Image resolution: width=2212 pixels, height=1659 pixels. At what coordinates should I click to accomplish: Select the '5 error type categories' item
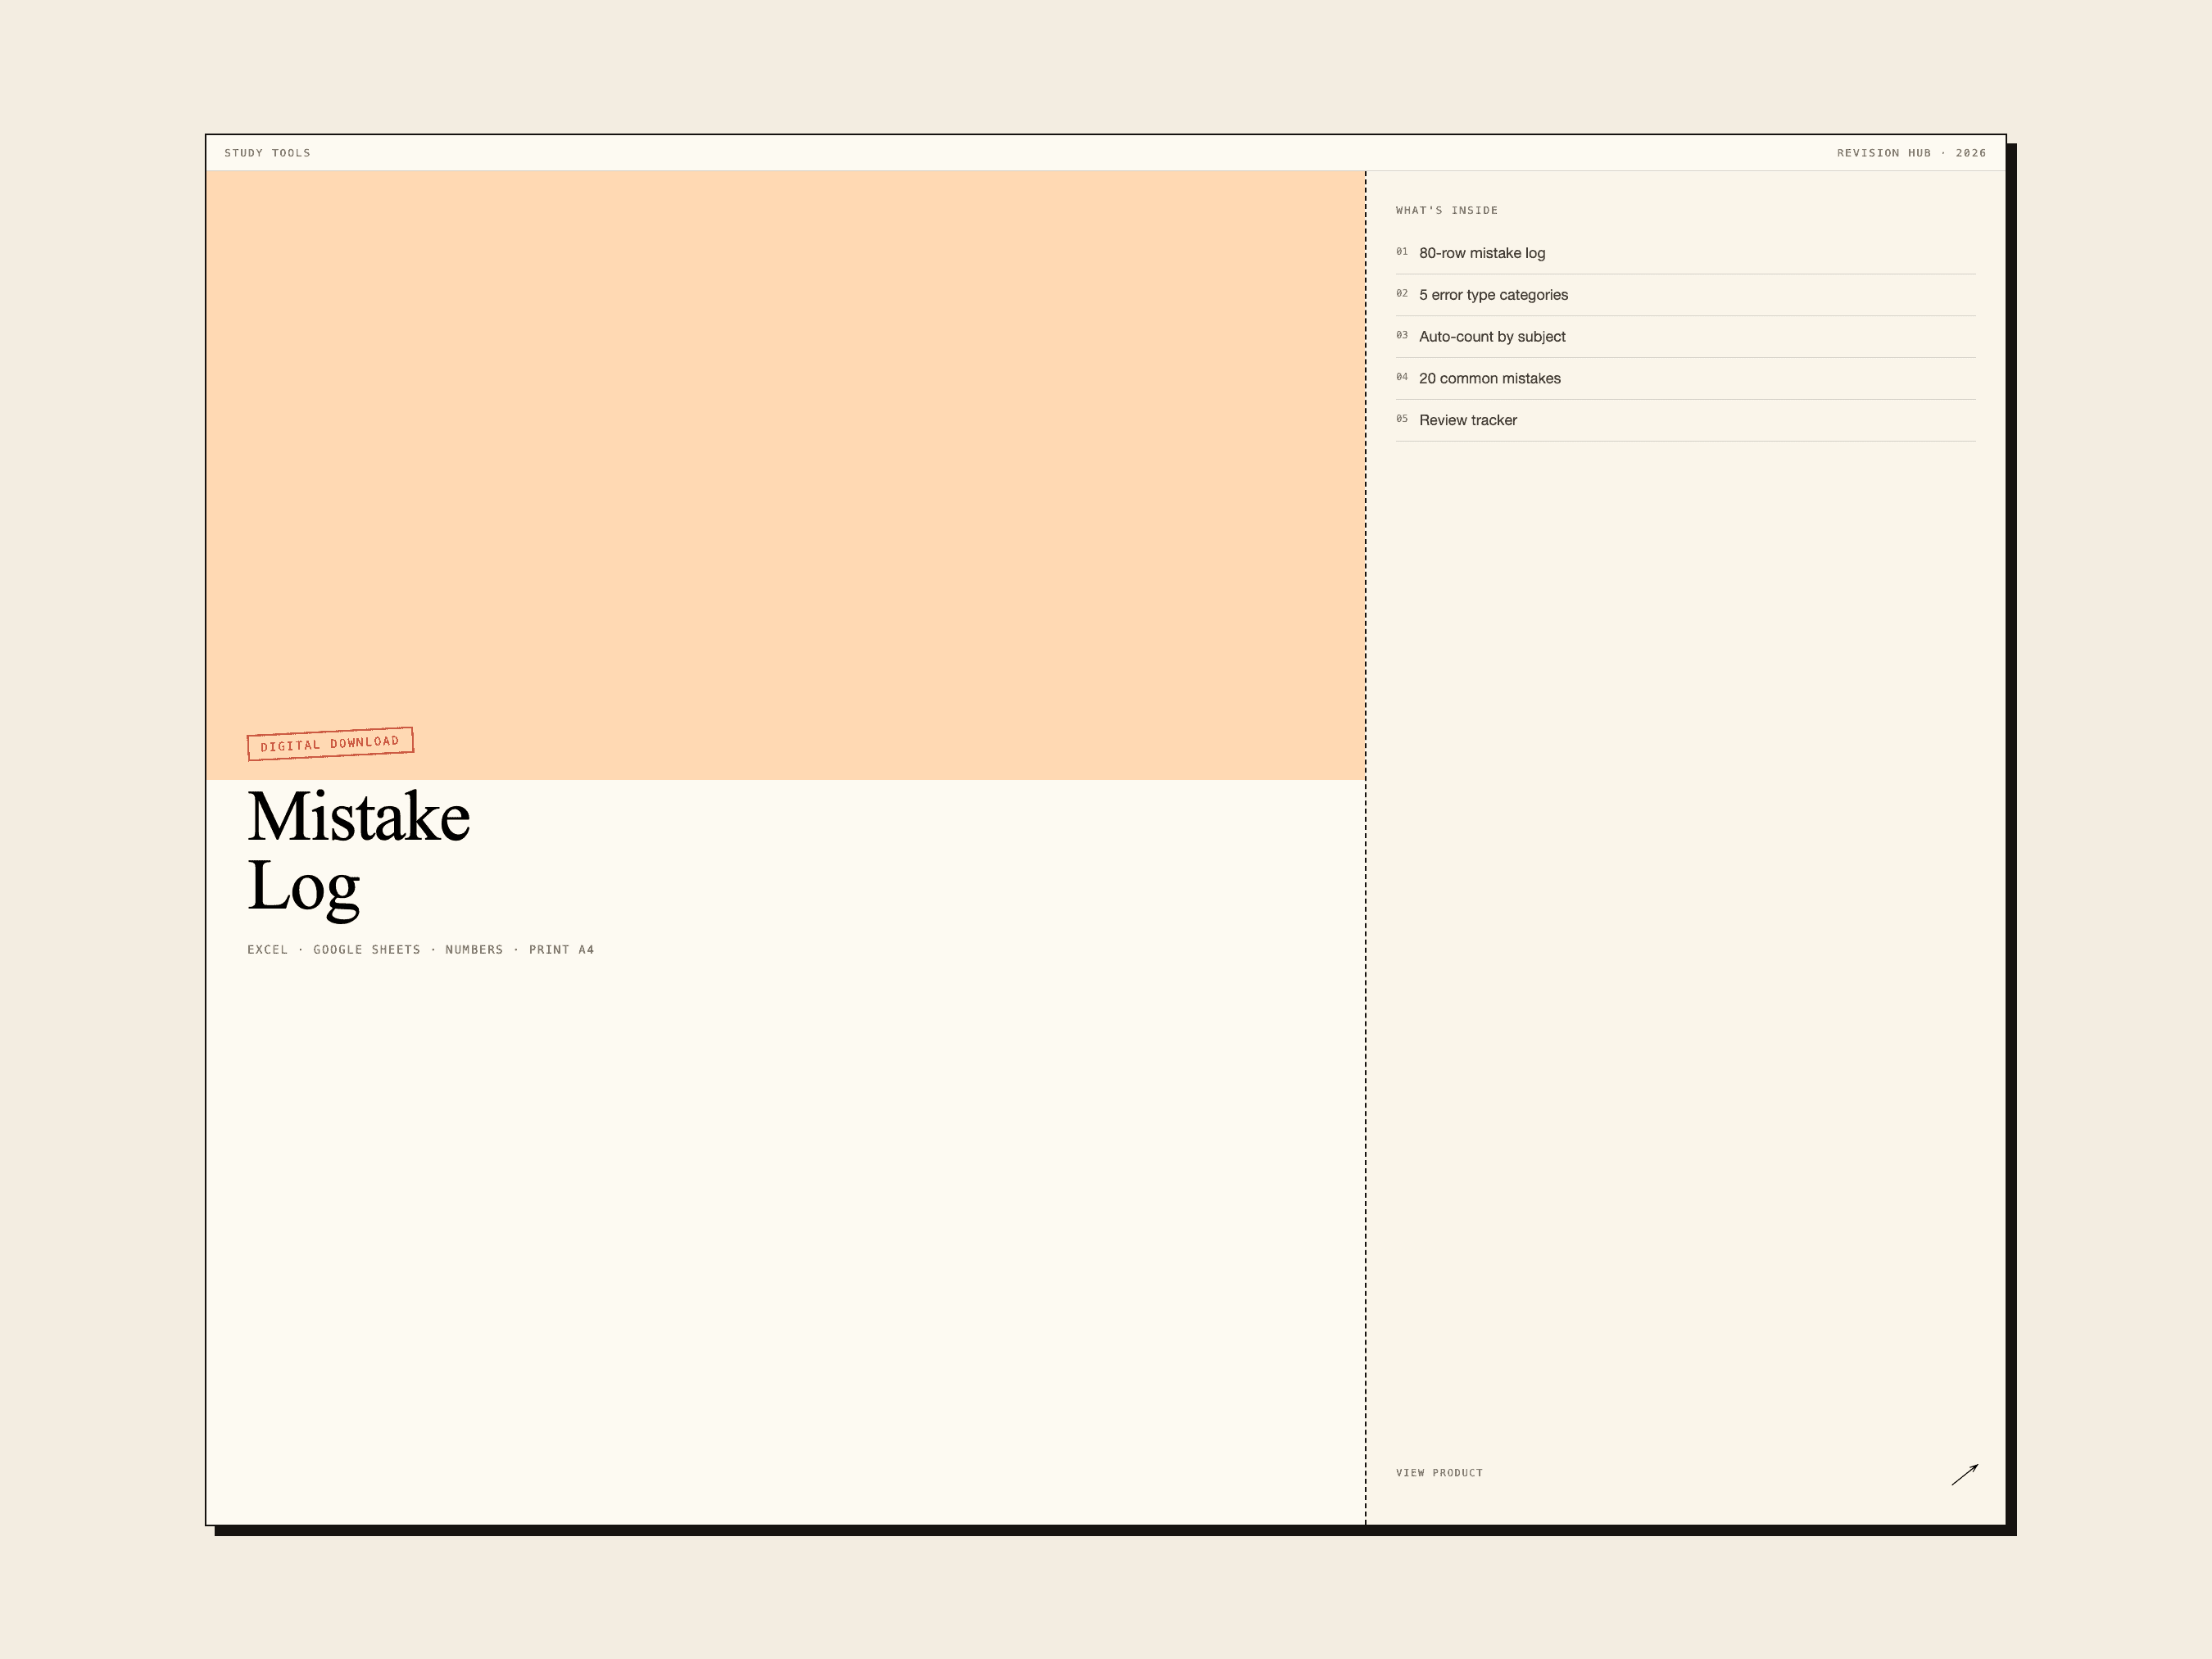[x=1685, y=295]
